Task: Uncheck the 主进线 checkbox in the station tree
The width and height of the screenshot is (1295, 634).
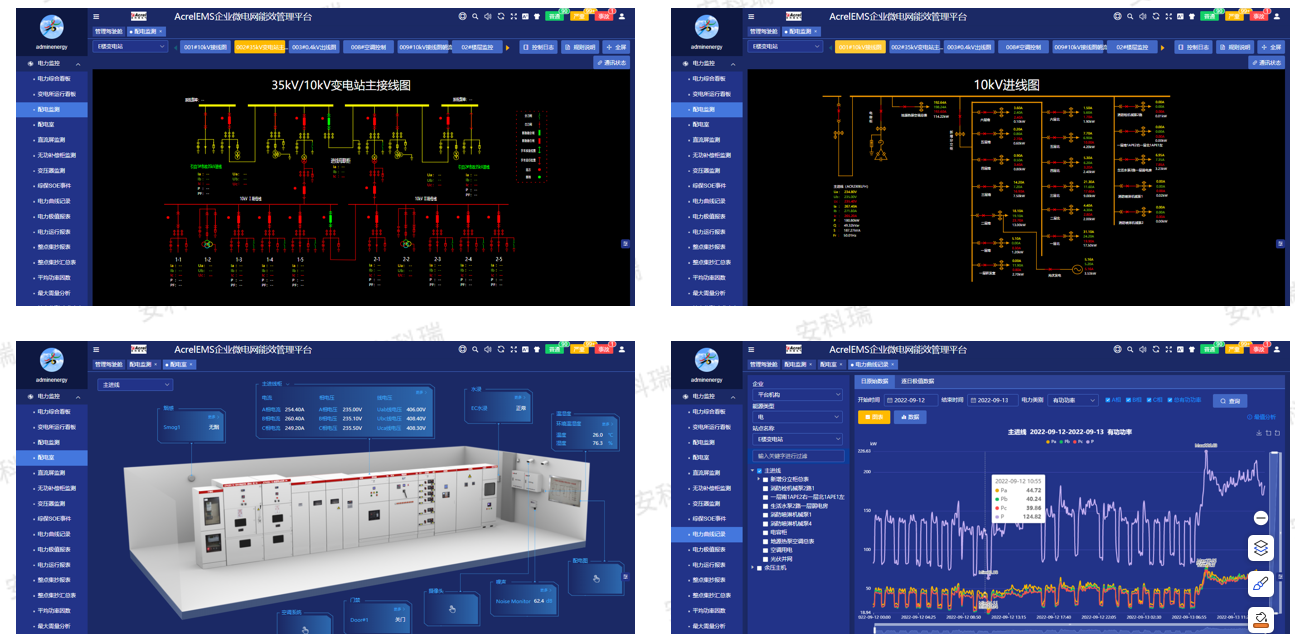Action: click(760, 471)
